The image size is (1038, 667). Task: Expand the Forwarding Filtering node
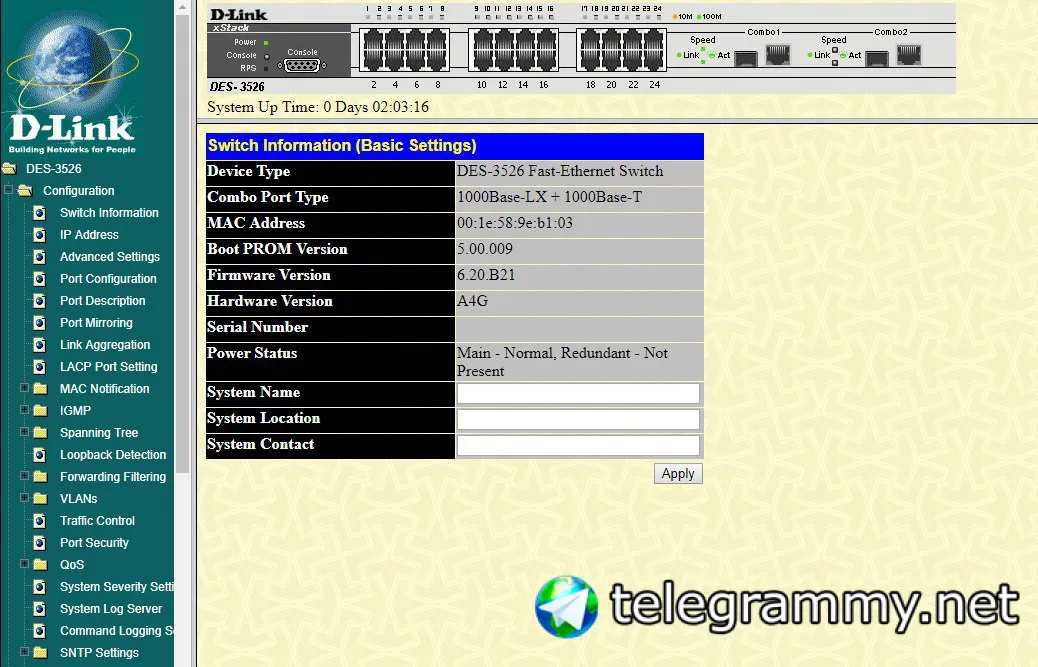point(24,476)
